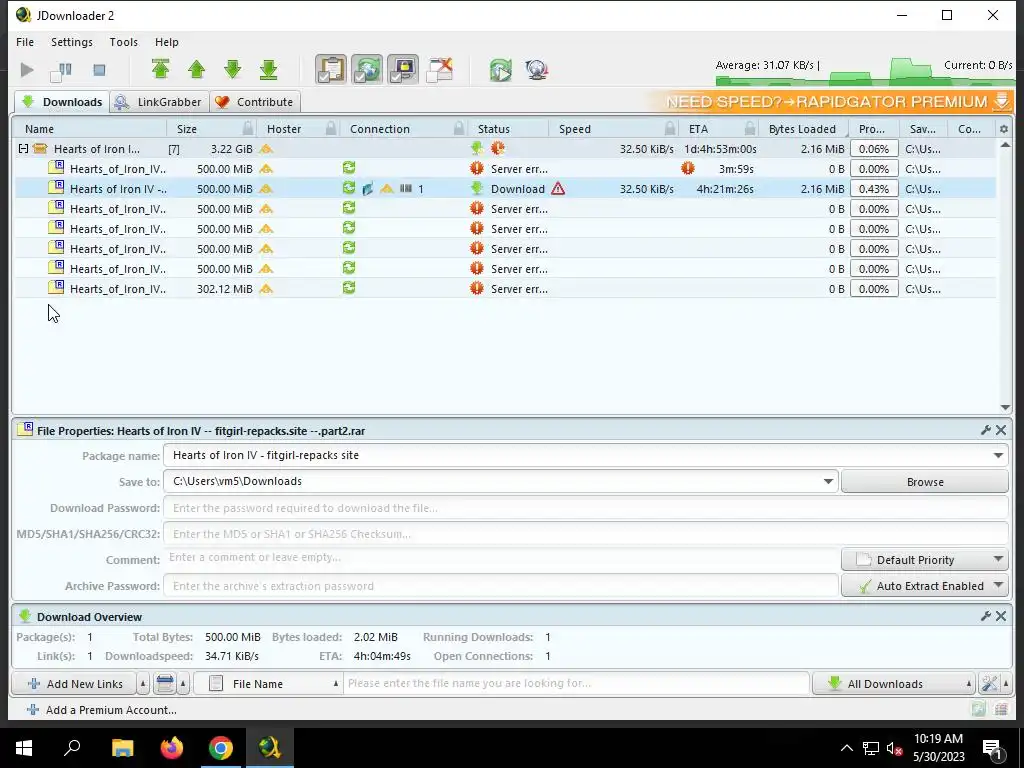Click the red error icon in the ETA column
The image size is (1024, 768).
[688, 168]
